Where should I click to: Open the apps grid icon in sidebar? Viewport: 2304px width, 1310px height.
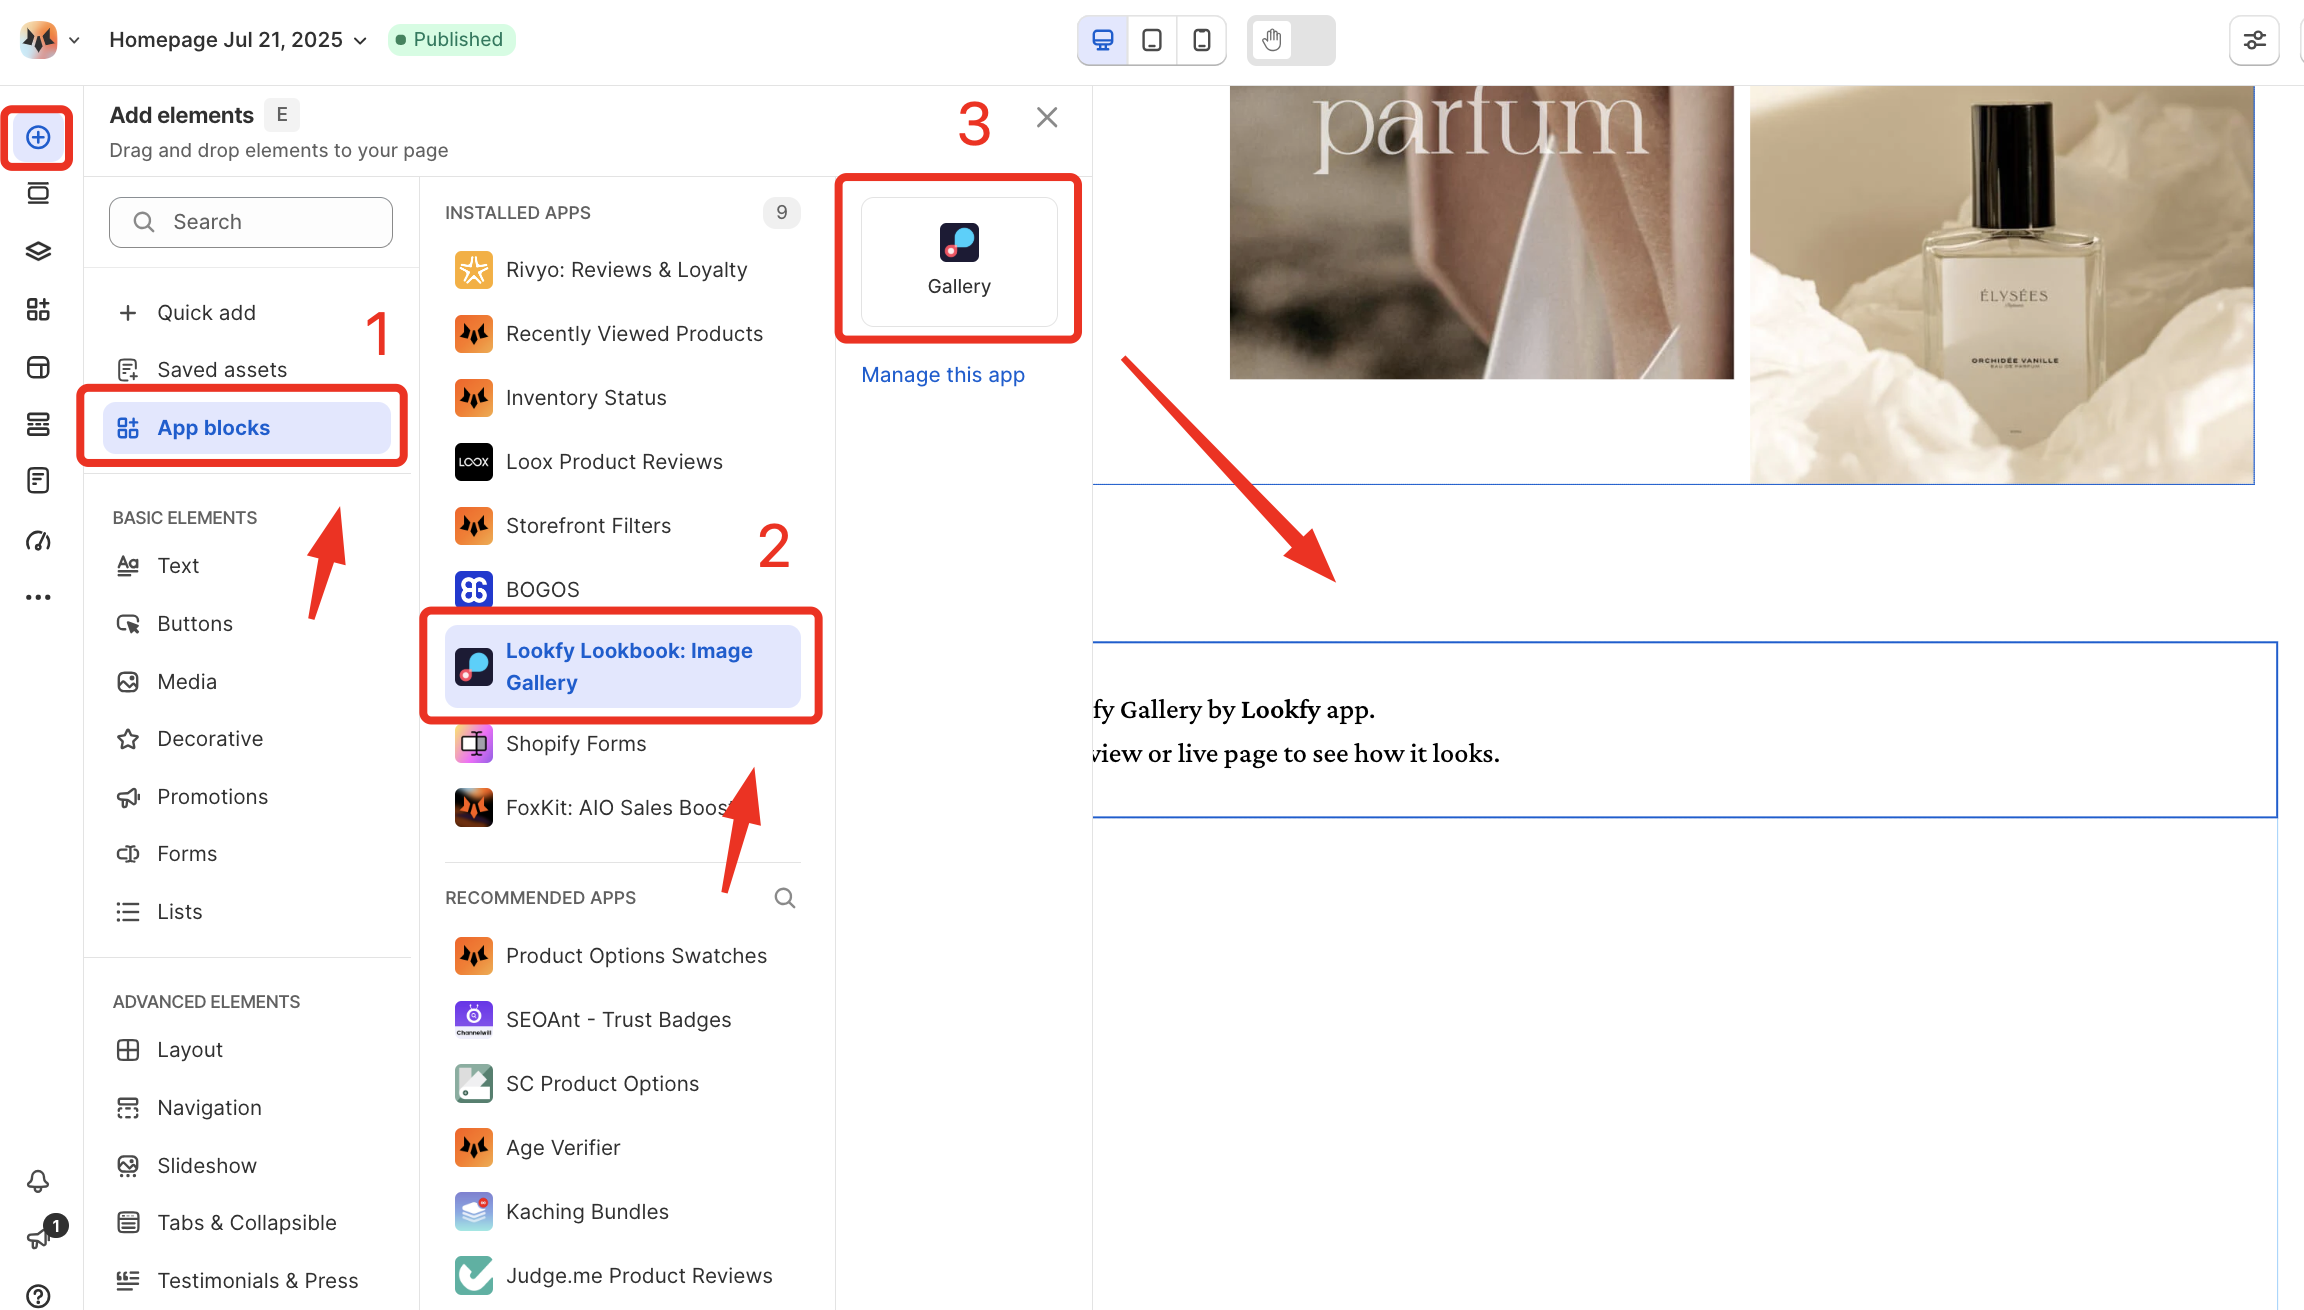tap(38, 309)
